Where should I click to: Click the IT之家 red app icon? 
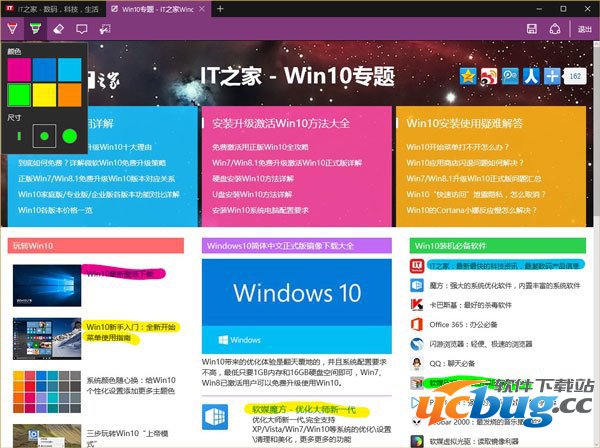point(417,266)
